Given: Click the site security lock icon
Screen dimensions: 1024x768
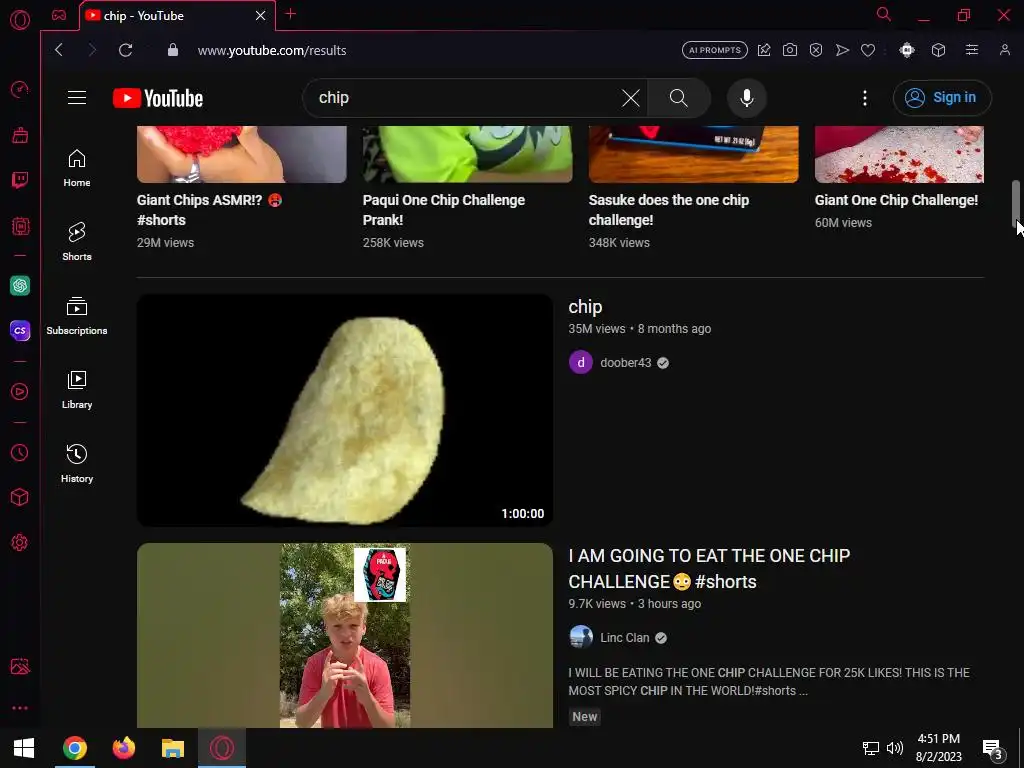Looking at the screenshot, I should click(x=172, y=50).
